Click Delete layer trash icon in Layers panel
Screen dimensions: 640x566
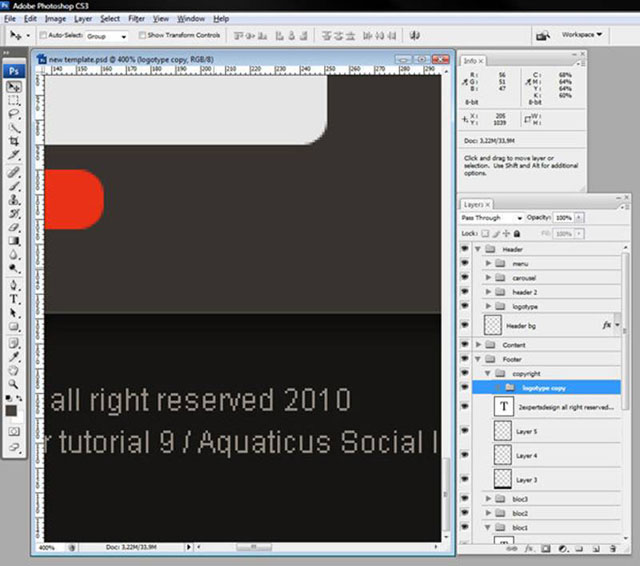(612, 549)
